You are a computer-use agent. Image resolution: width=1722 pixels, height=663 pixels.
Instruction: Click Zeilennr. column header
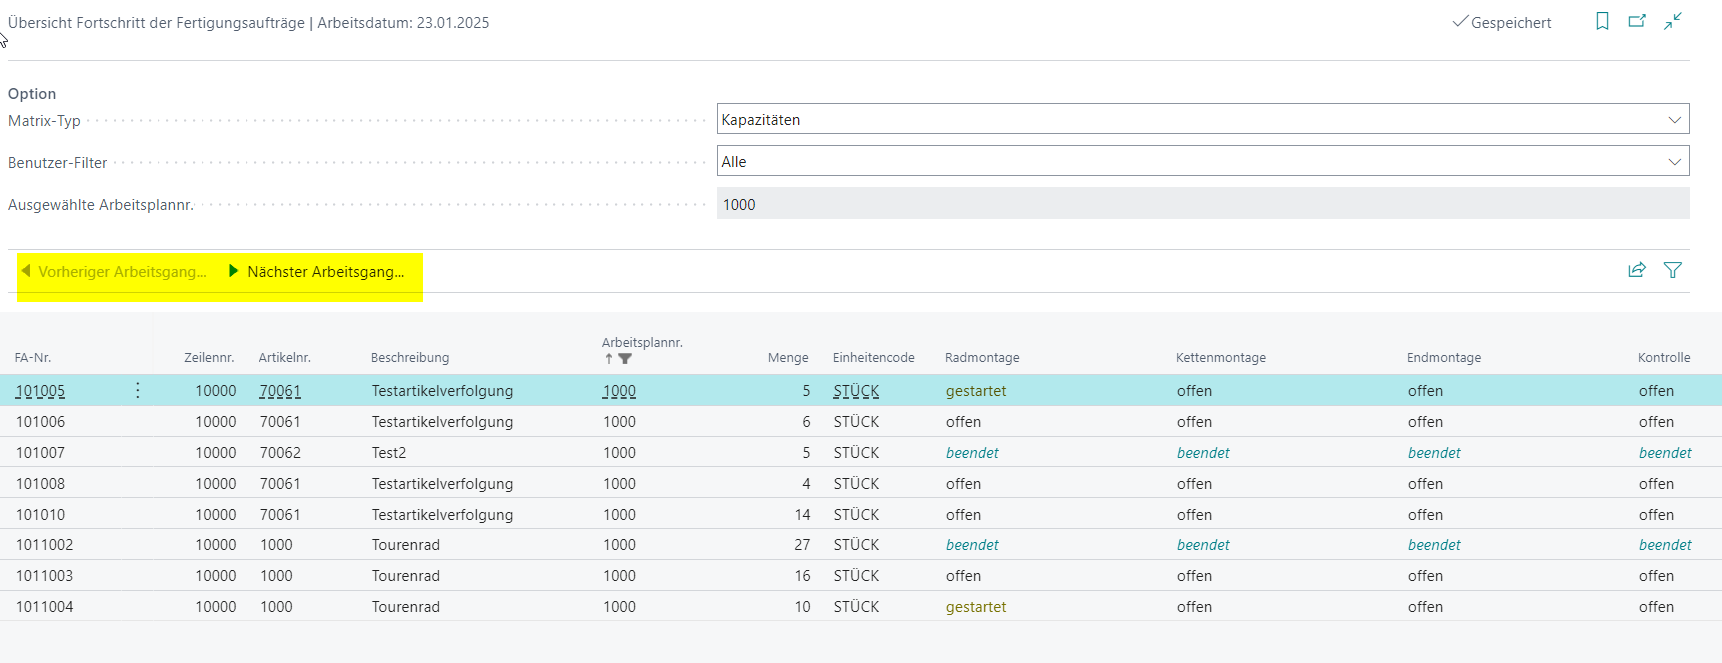click(x=209, y=357)
